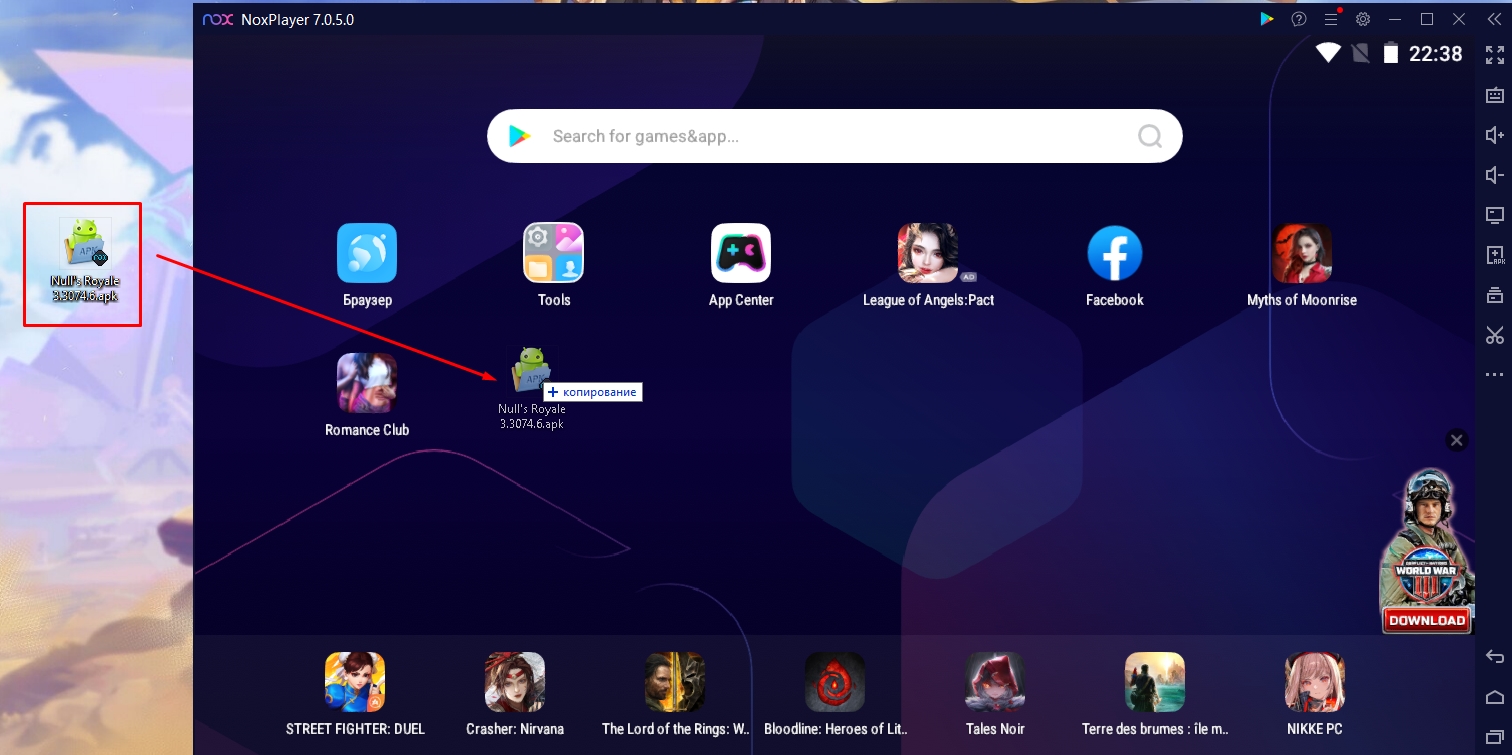Click the Install APK sidebar icon

tap(1494, 255)
